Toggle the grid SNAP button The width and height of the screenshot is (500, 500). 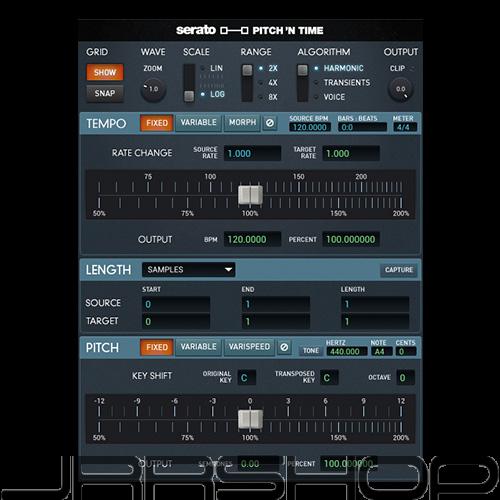click(x=105, y=93)
